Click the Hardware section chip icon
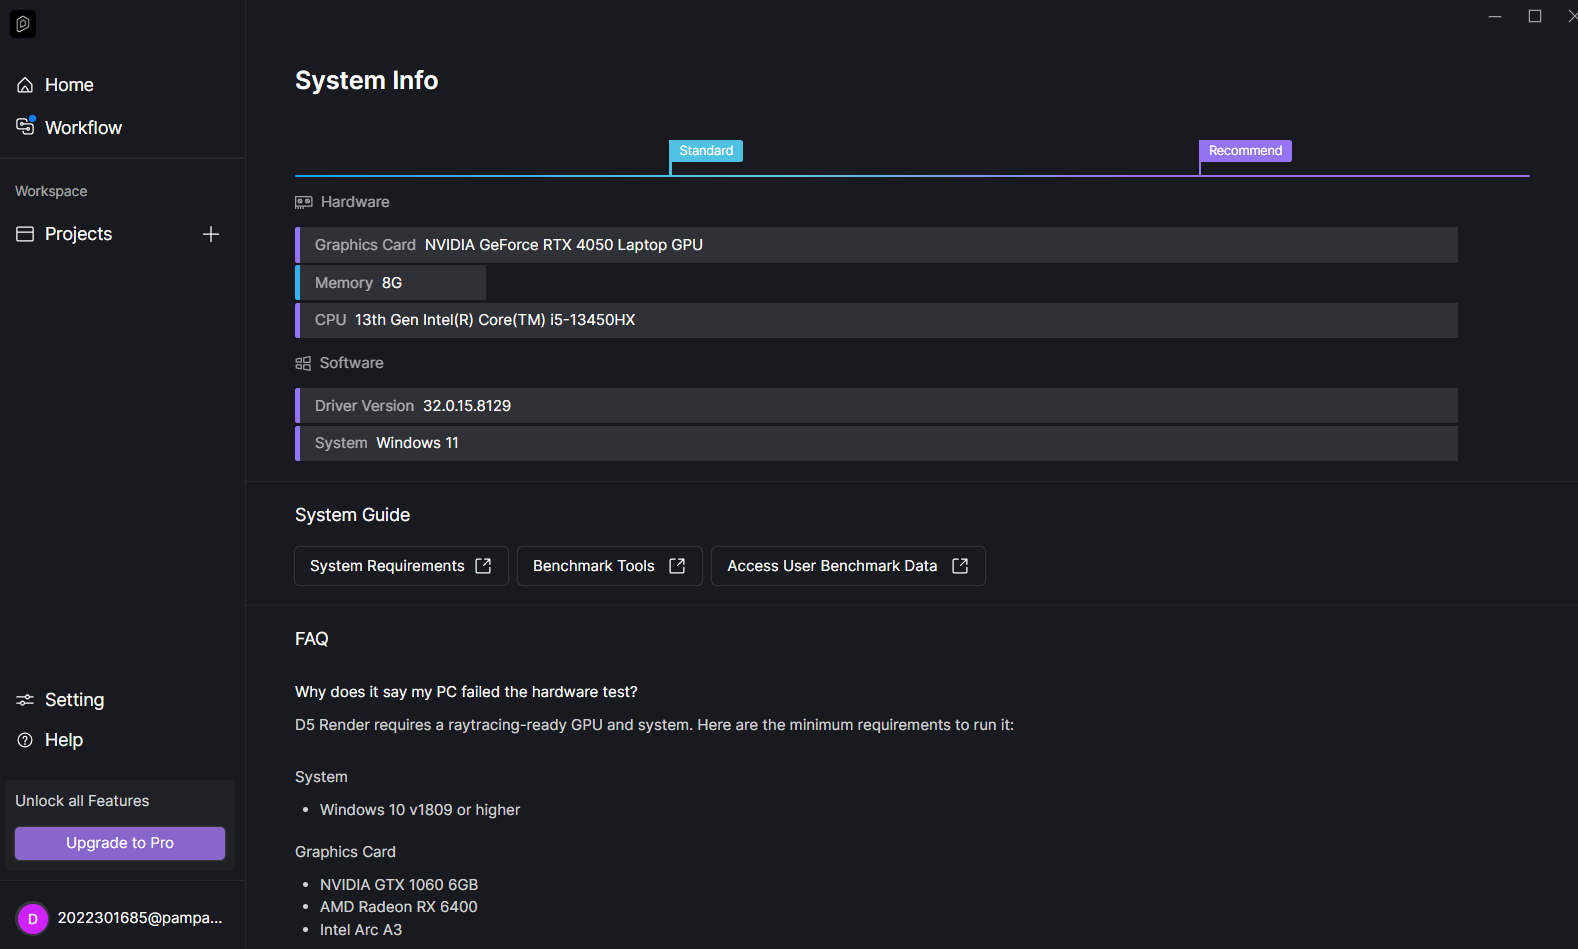This screenshot has height=949, width=1578. (304, 202)
